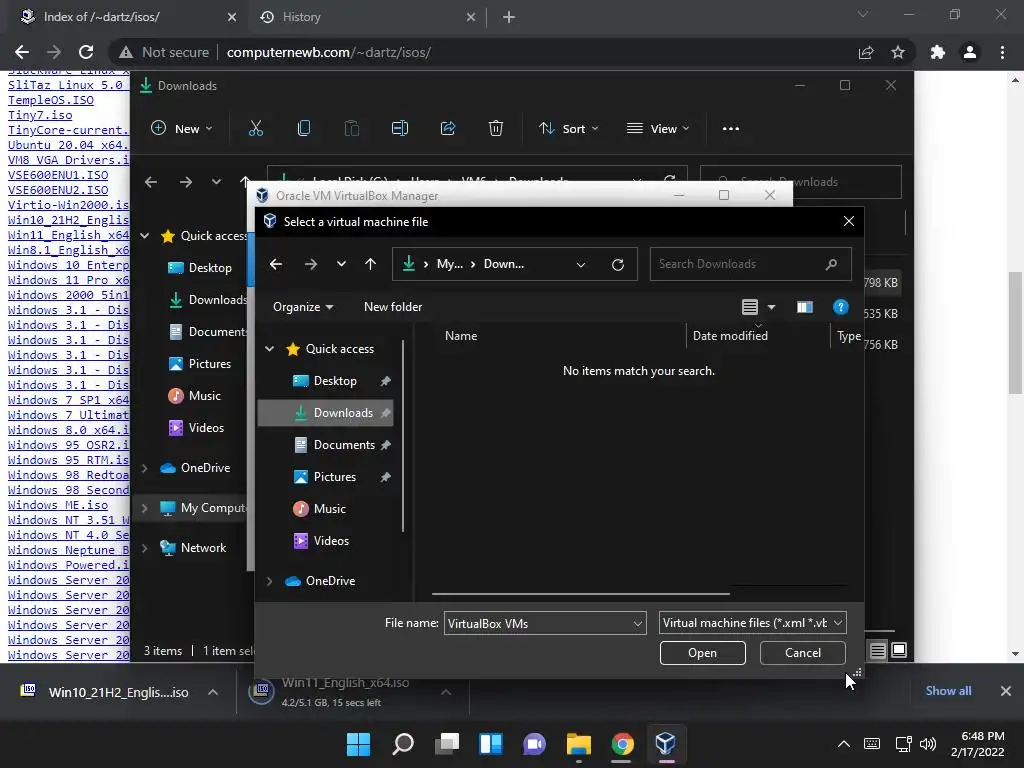1024x768 pixels.
Task: Open the Chrome extensions puzzle icon
Action: (938, 52)
